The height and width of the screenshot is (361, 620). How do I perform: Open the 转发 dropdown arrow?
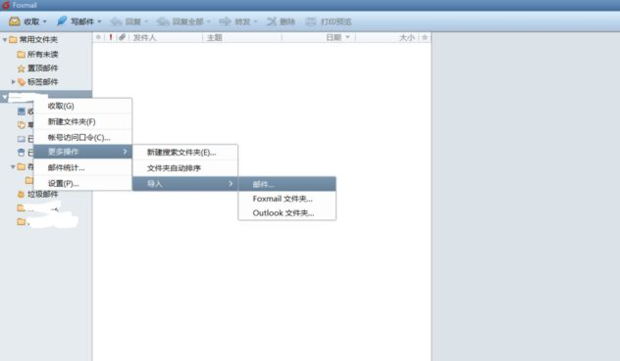(x=255, y=22)
